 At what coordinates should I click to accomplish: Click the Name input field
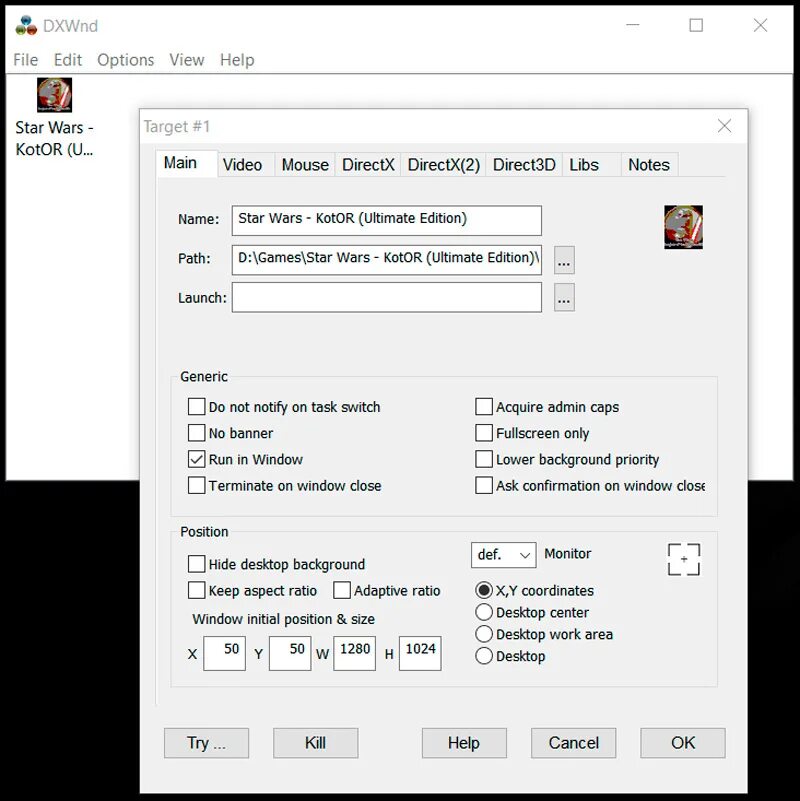pyautogui.click(x=387, y=220)
